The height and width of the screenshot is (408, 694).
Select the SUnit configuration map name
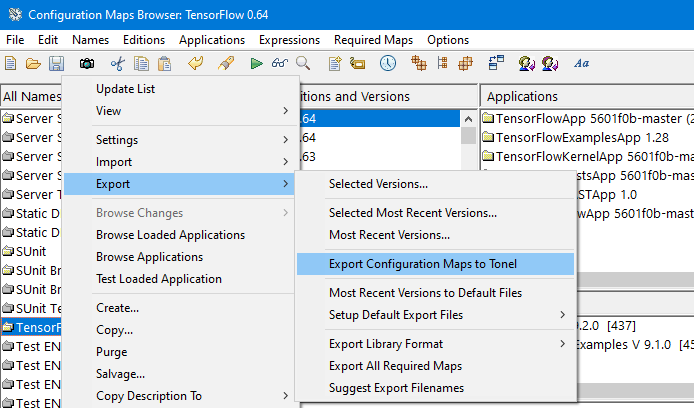coord(31,251)
